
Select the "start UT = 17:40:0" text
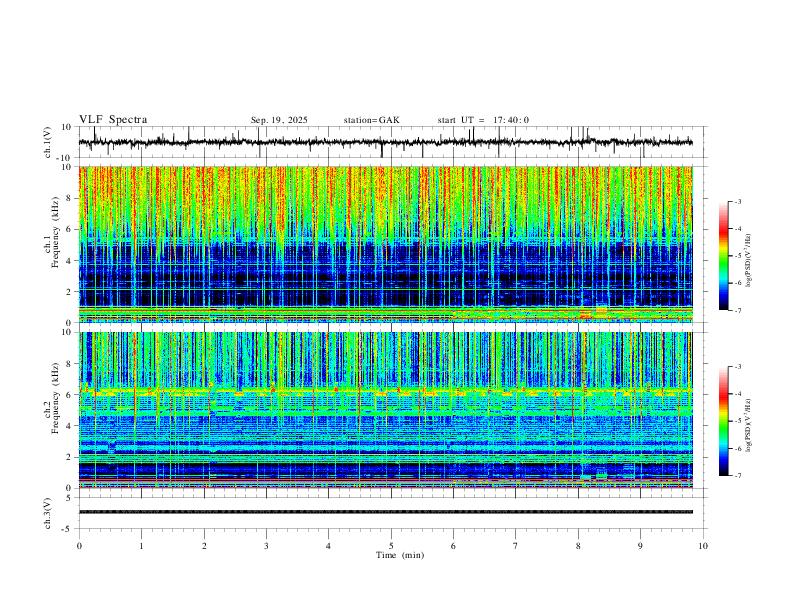(x=483, y=120)
